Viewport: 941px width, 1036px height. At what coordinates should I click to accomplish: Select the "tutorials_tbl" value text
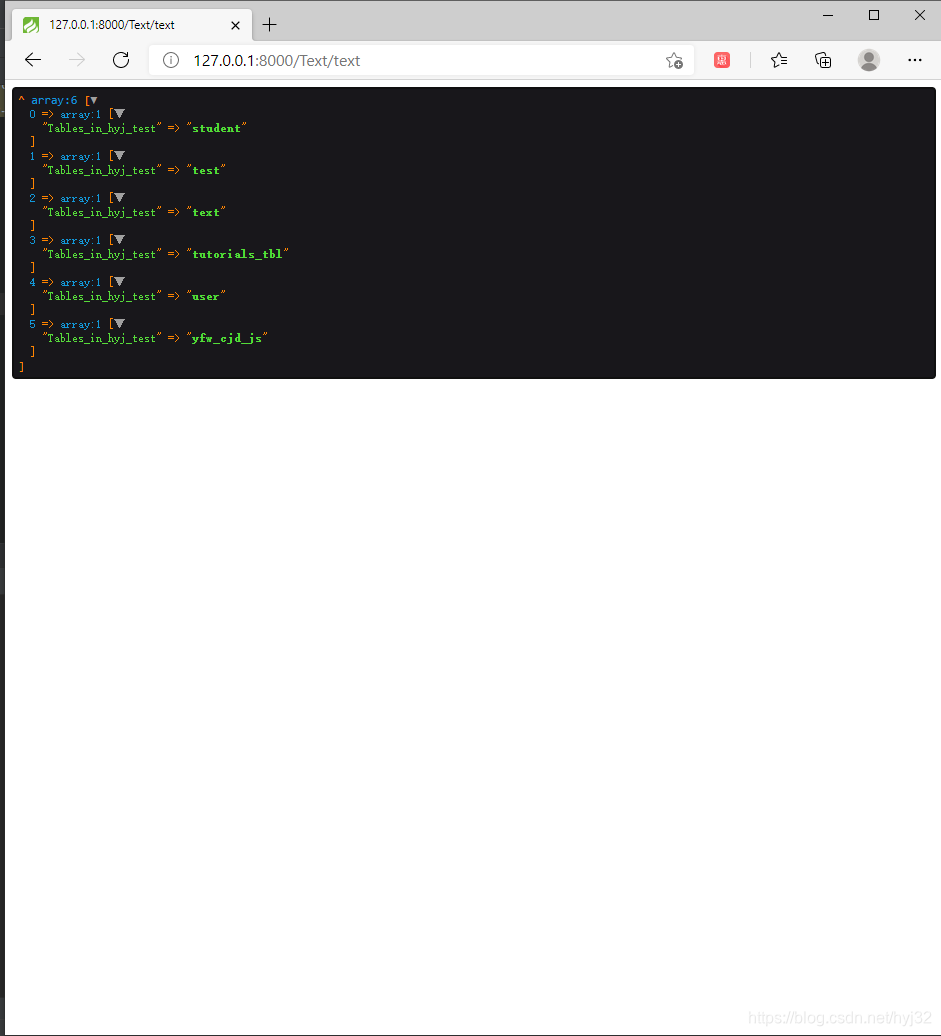pyautogui.click(x=237, y=254)
